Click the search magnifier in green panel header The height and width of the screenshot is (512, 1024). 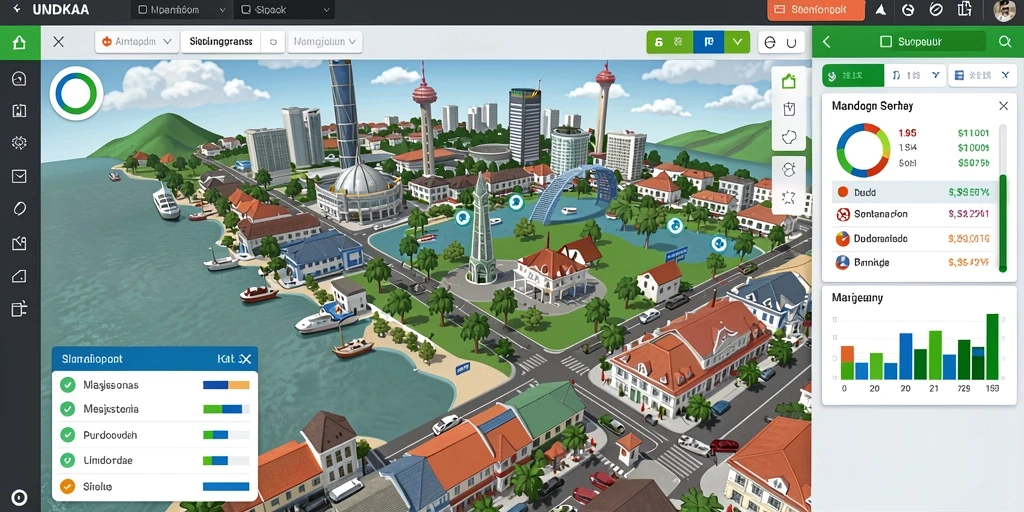(1005, 42)
